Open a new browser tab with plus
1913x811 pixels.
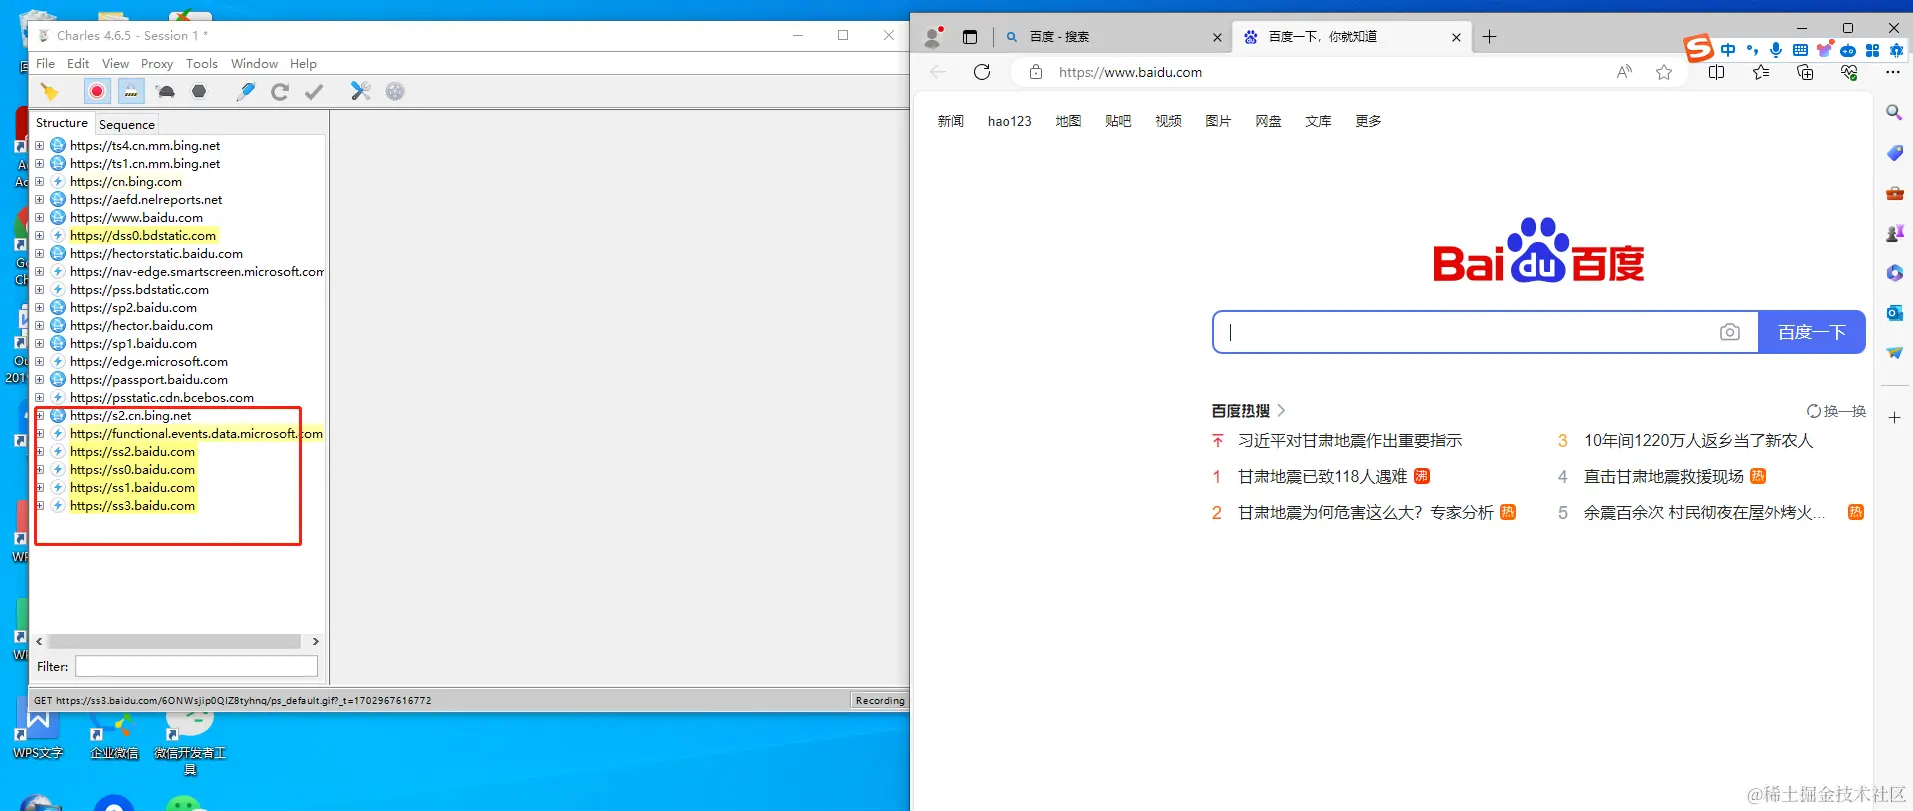[1489, 37]
